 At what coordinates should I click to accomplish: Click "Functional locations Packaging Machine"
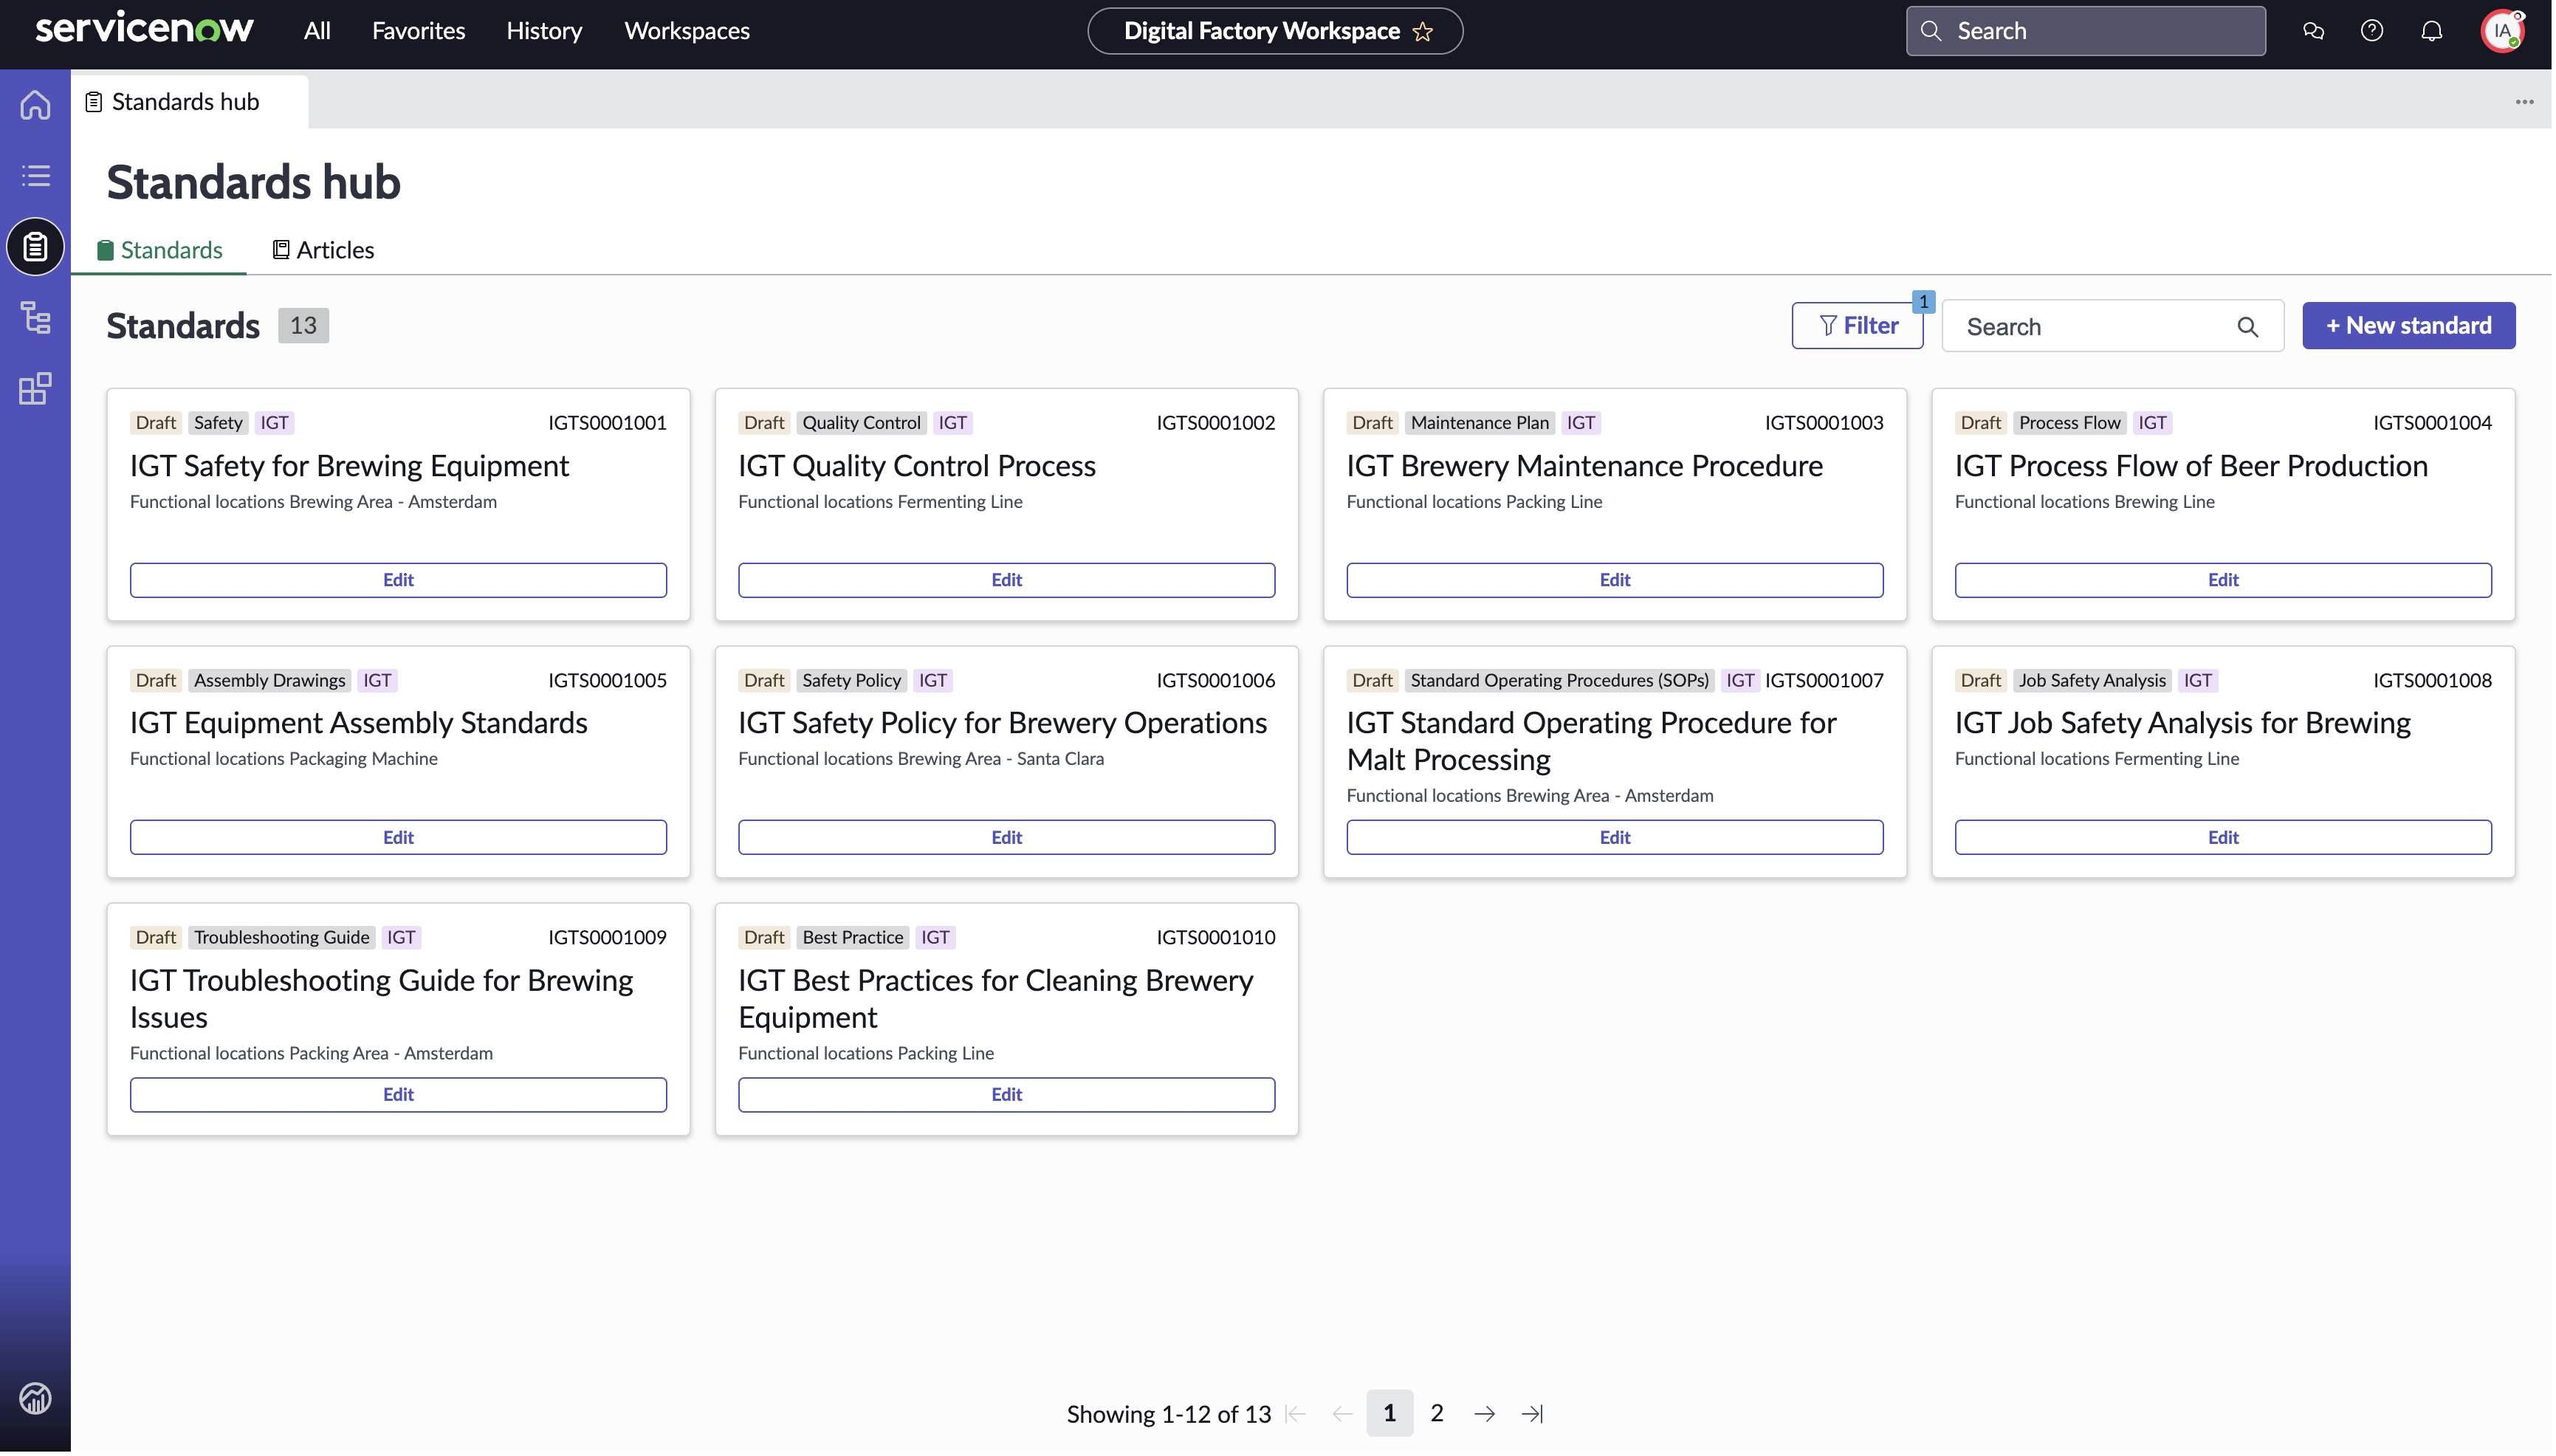tap(284, 759)
